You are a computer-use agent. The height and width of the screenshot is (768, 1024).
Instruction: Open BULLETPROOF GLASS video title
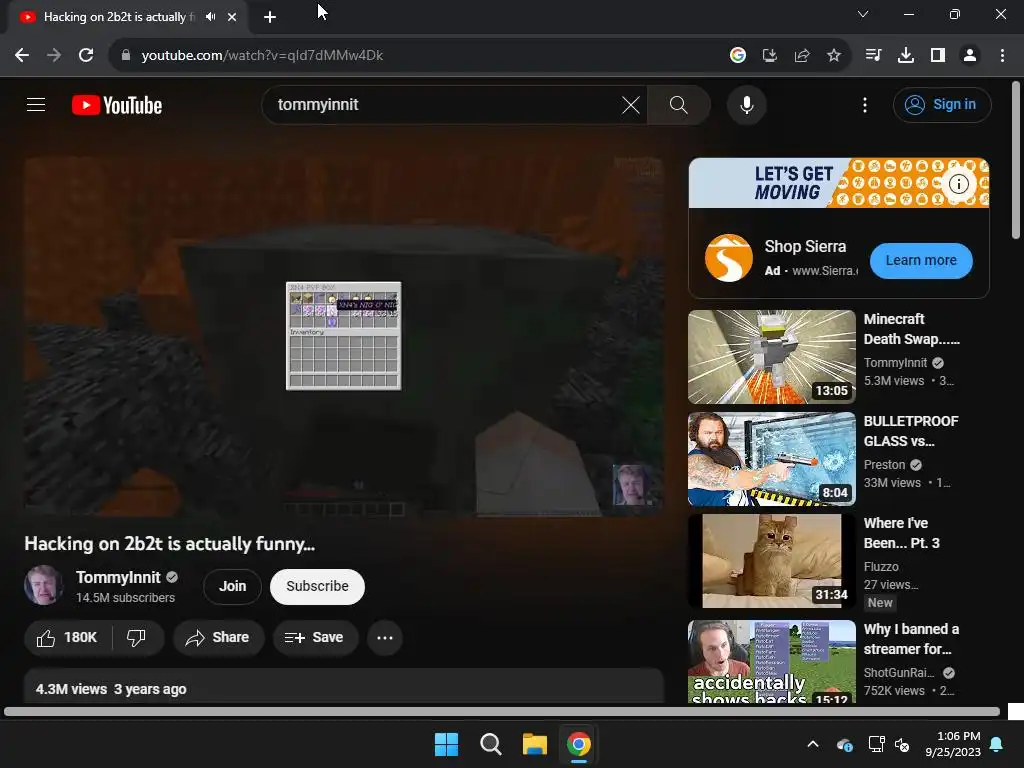point(911,431)
